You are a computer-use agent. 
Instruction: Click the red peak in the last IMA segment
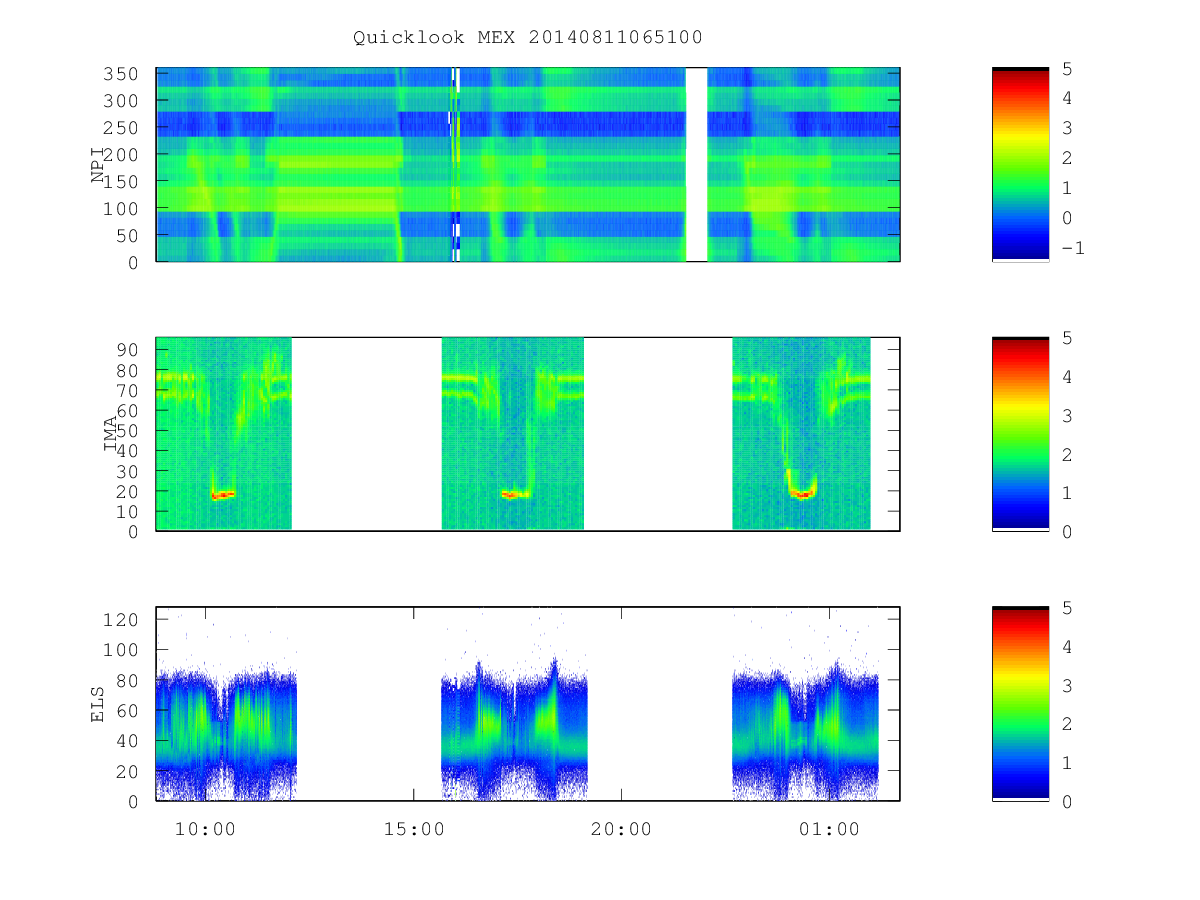click(802, 494)
